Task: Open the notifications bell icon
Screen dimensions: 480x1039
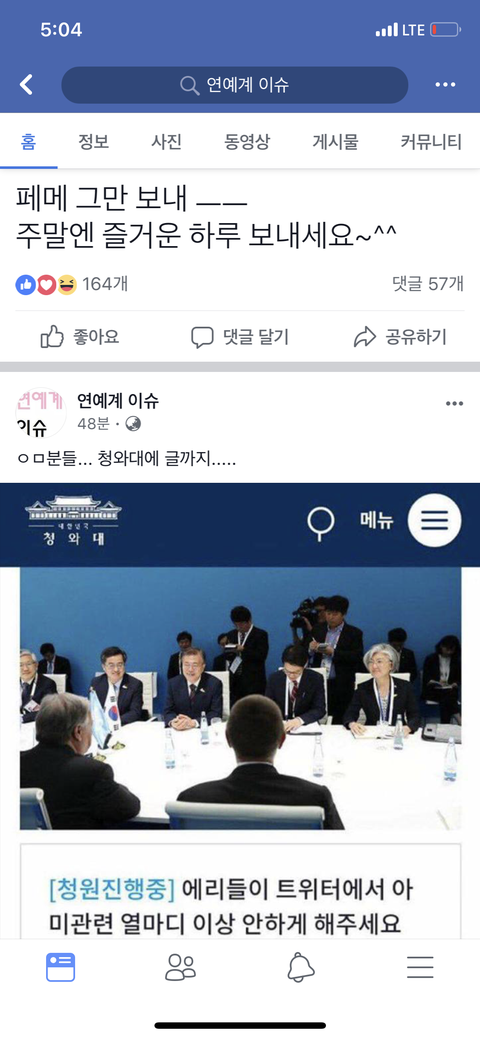Action: (x=300, y=967)
